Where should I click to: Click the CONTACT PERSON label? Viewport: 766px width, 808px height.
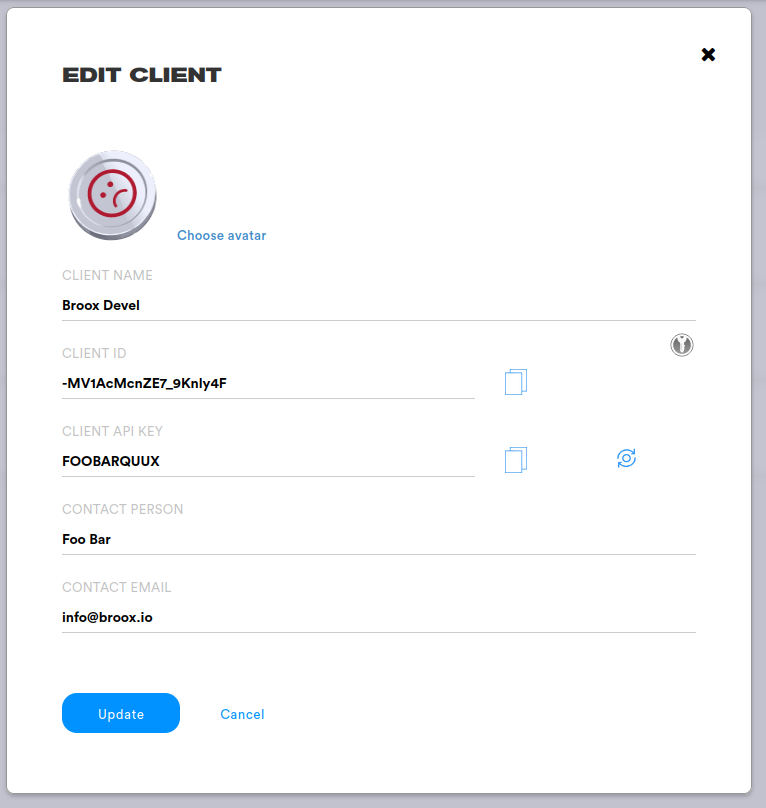(x=123, y=509)
